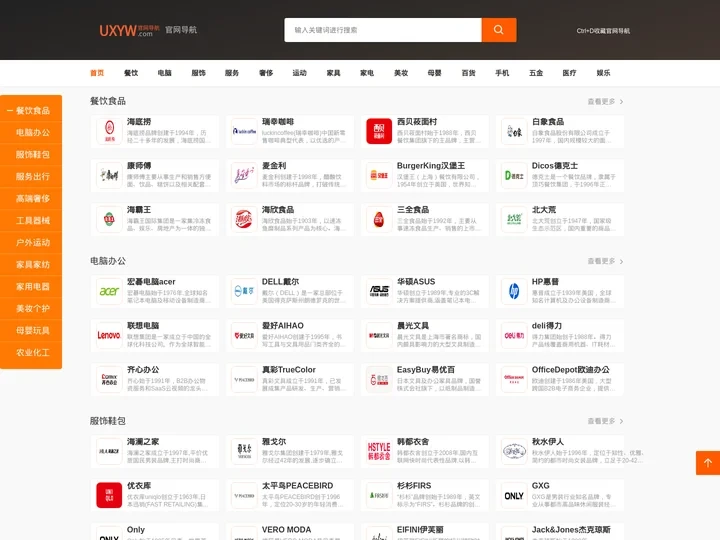
Task: Open the GXG card's ONLY logo
Action: (514, 495)
